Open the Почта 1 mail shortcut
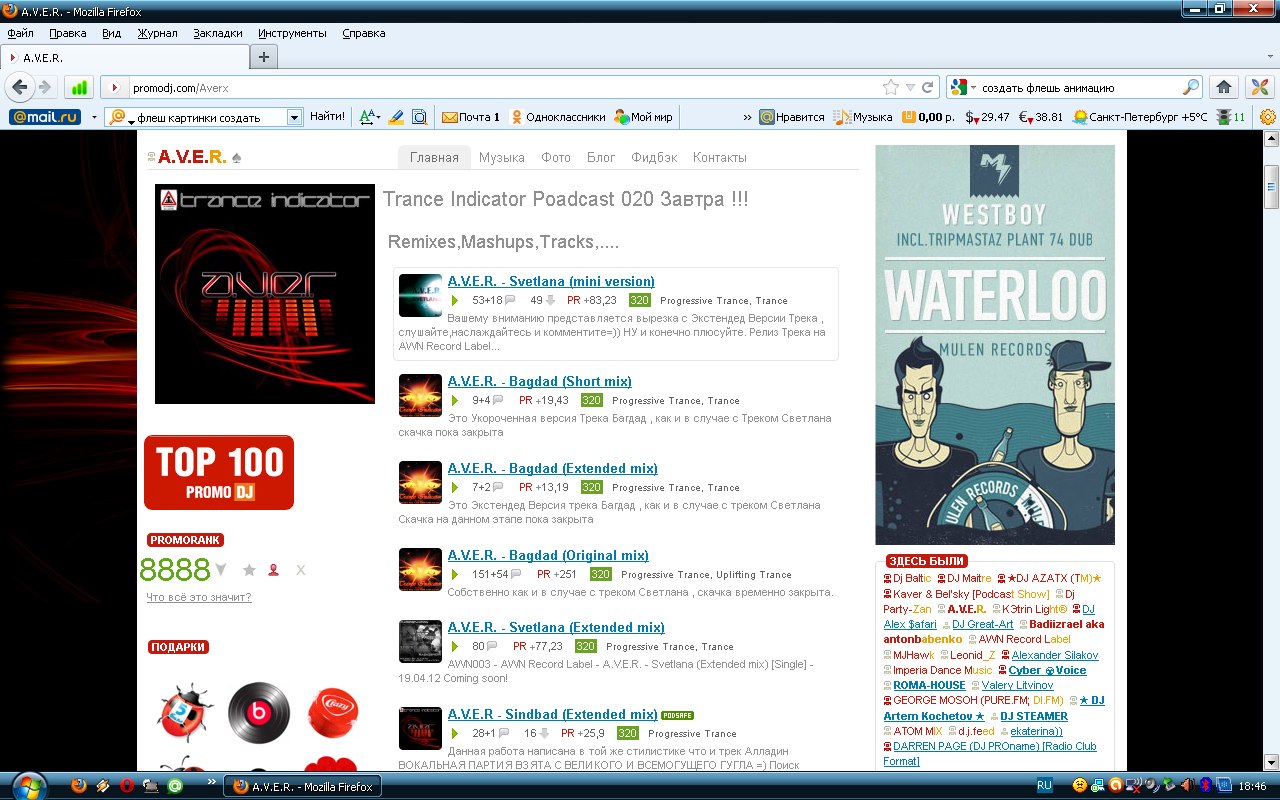Image resolution: width=1280 pixels, height=800 pixels. (471, 117)
